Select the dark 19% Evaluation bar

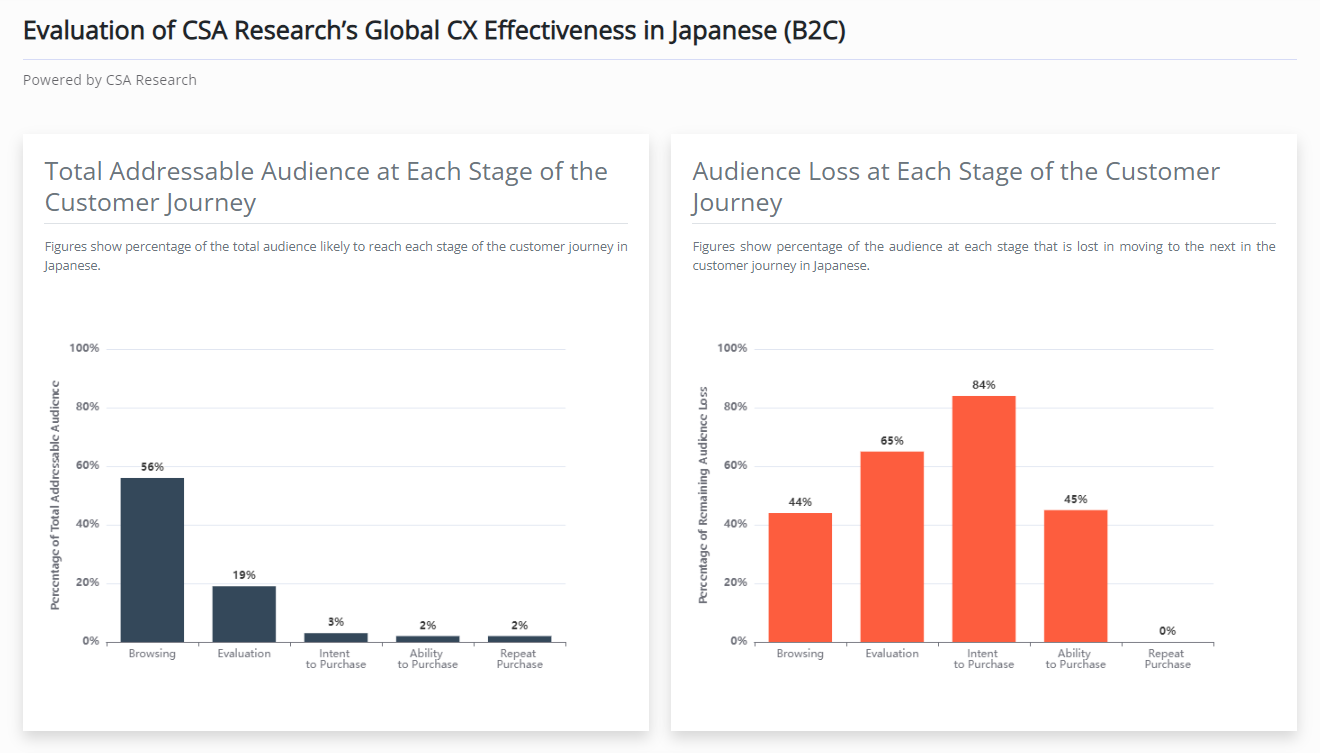[x=244, y=614]
